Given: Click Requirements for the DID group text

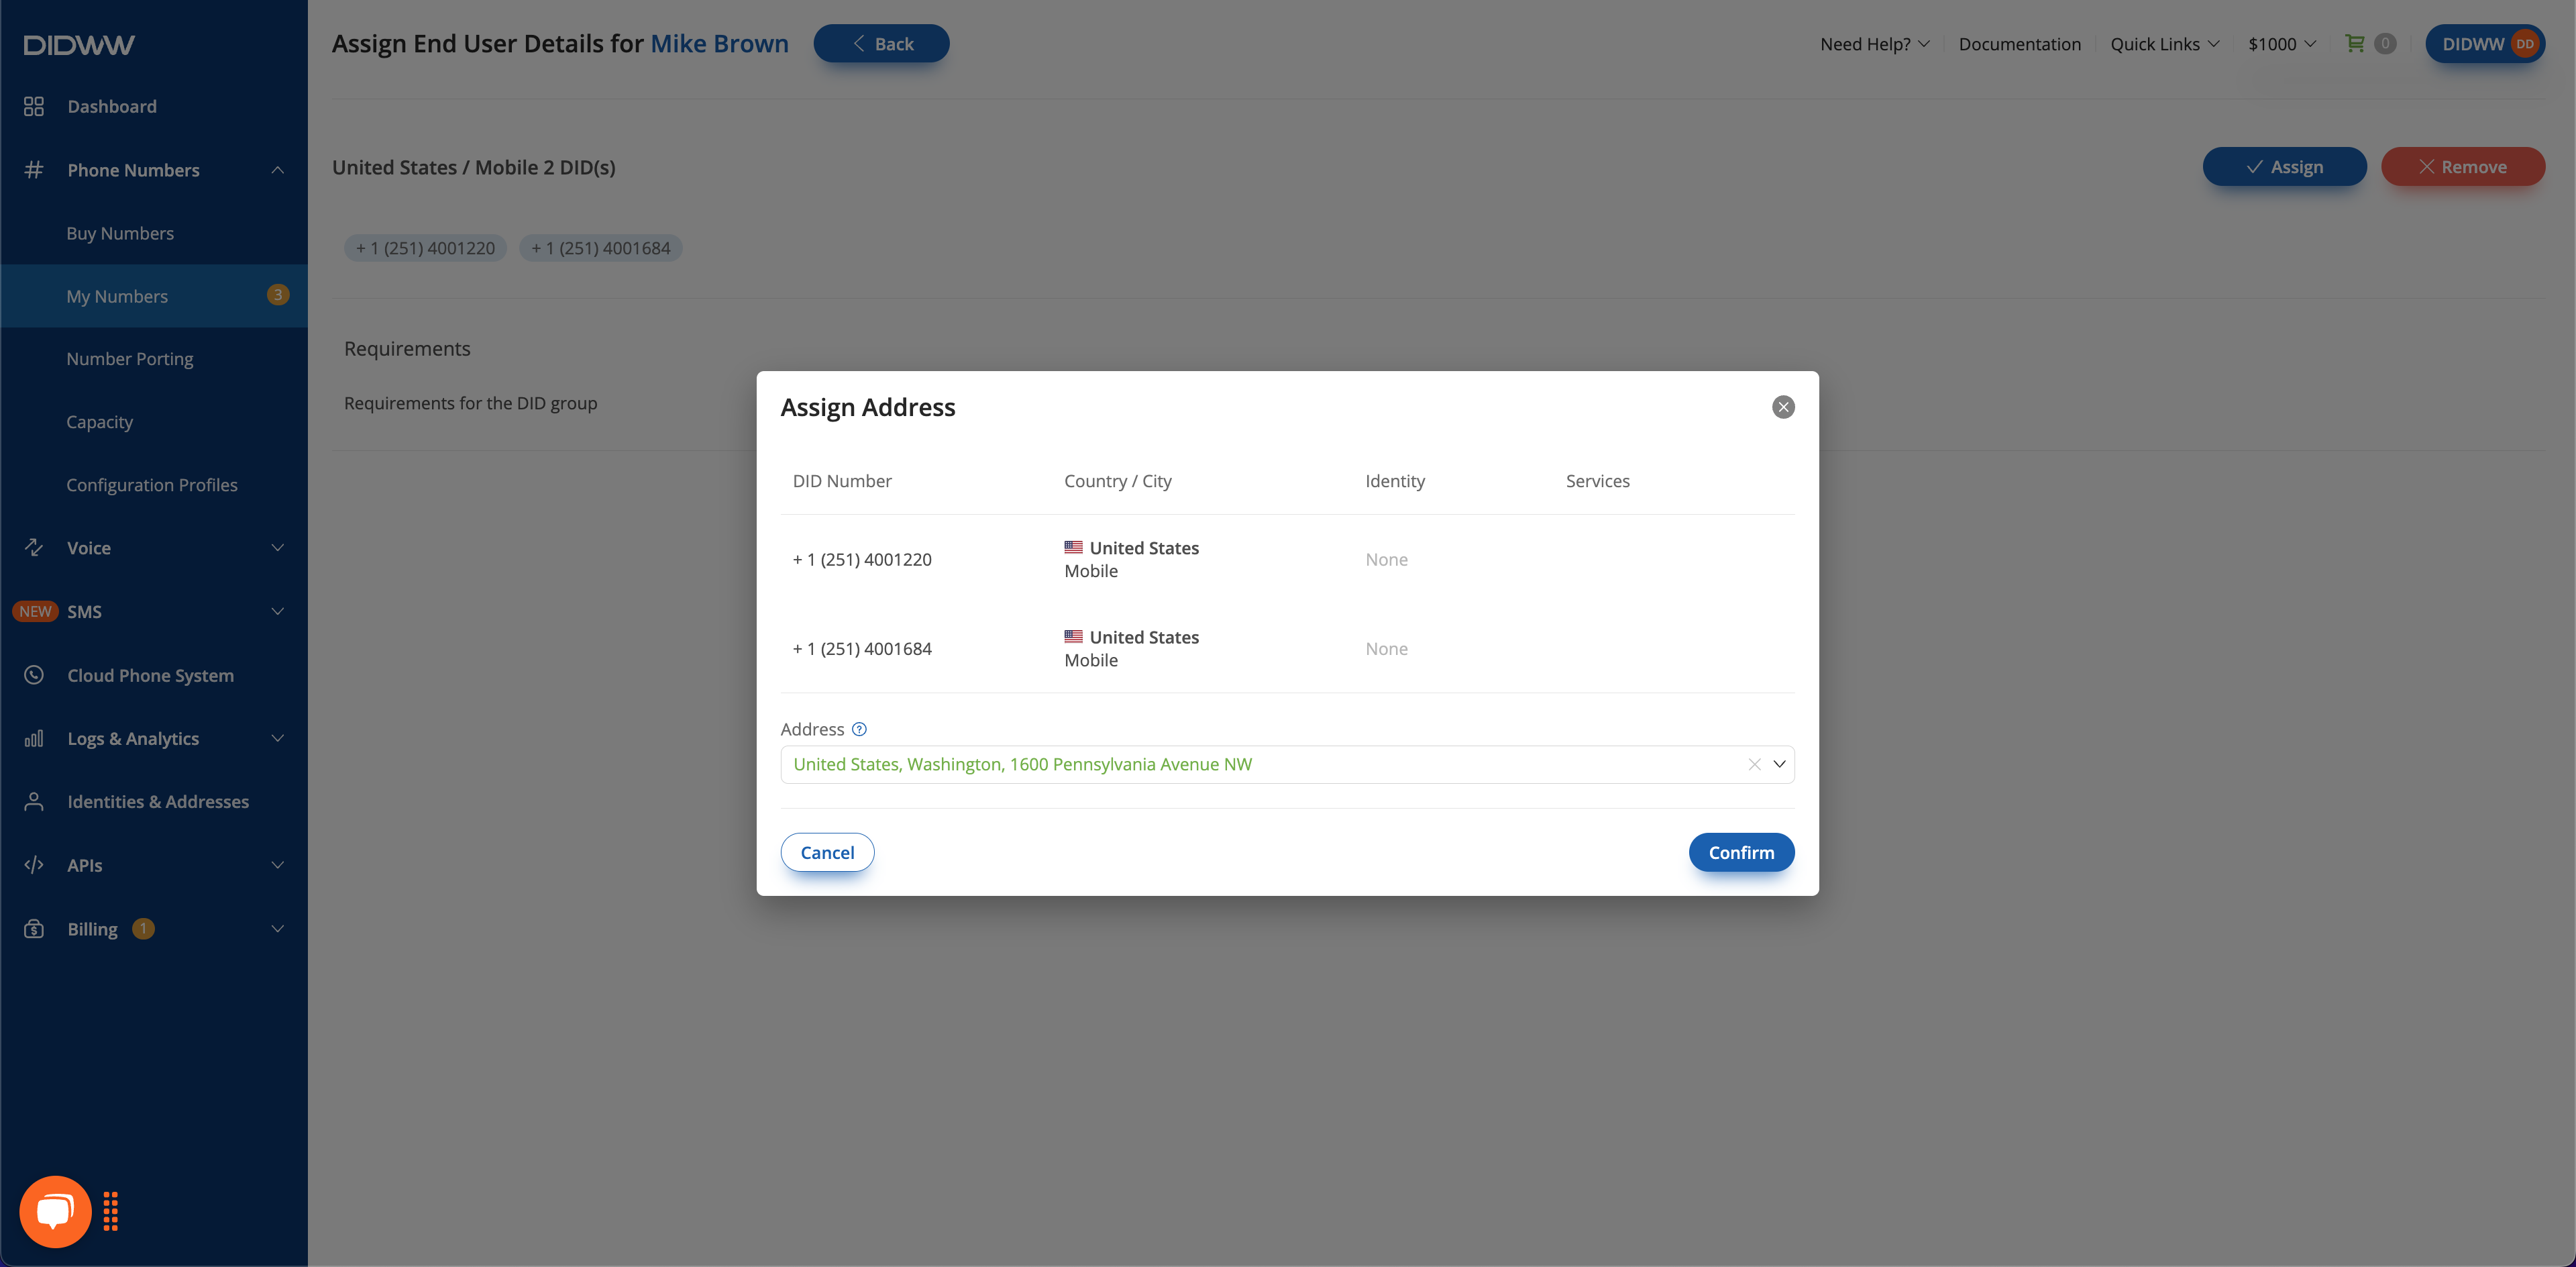Looking at the screenshot, I should 470,403.
